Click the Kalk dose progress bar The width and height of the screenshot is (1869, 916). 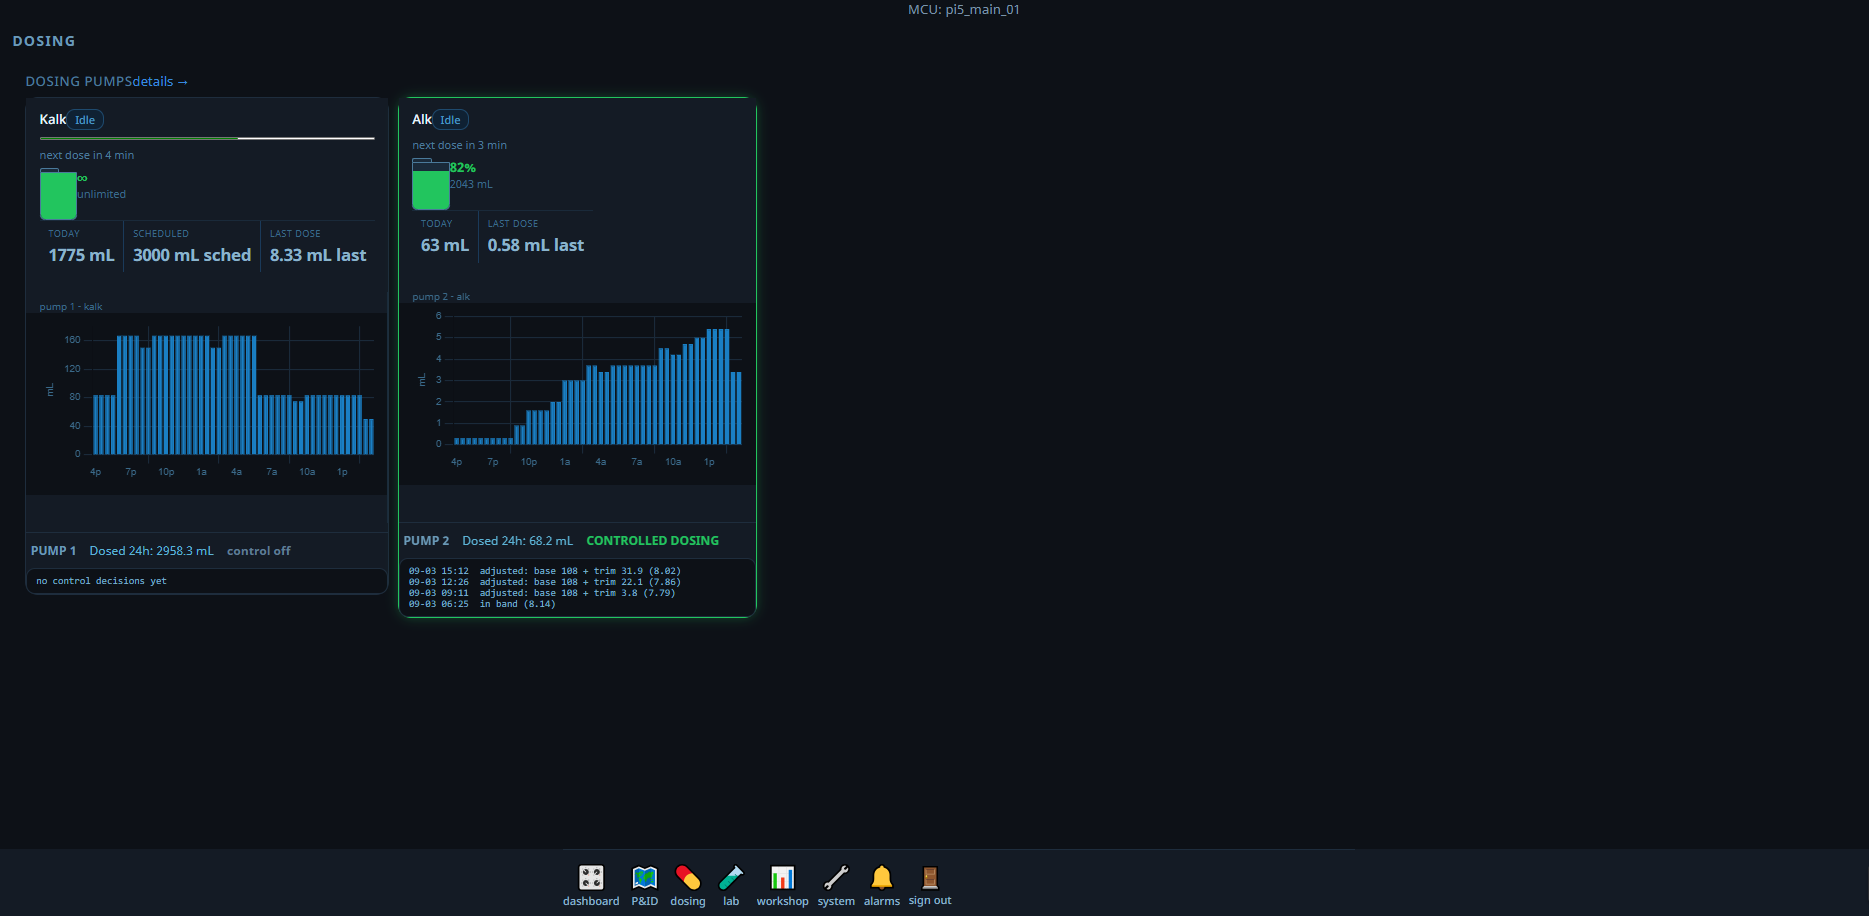[x=207, y=138]
